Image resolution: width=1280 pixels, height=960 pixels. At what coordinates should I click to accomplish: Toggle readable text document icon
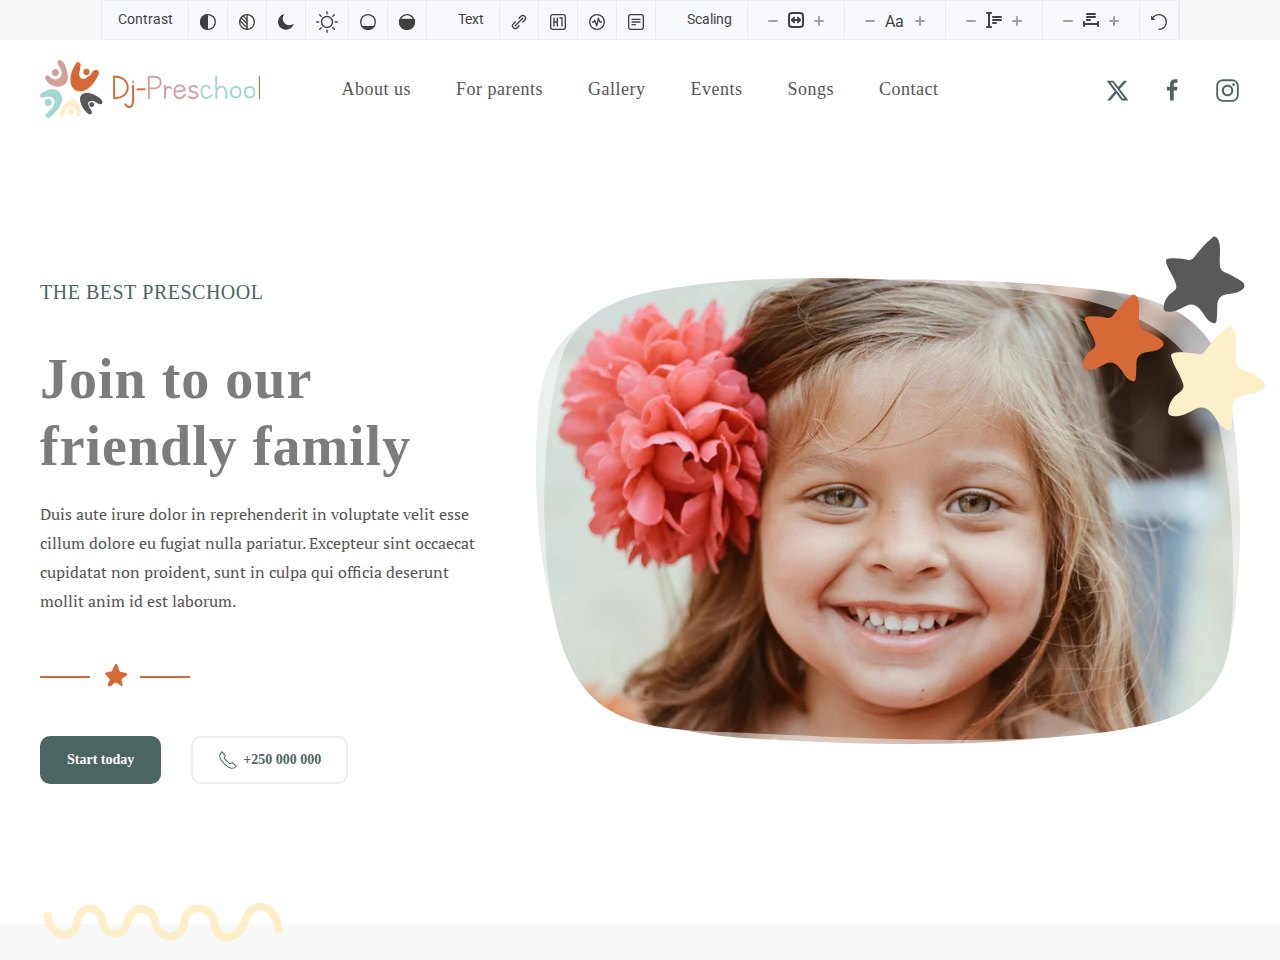[x=636, y=21]
